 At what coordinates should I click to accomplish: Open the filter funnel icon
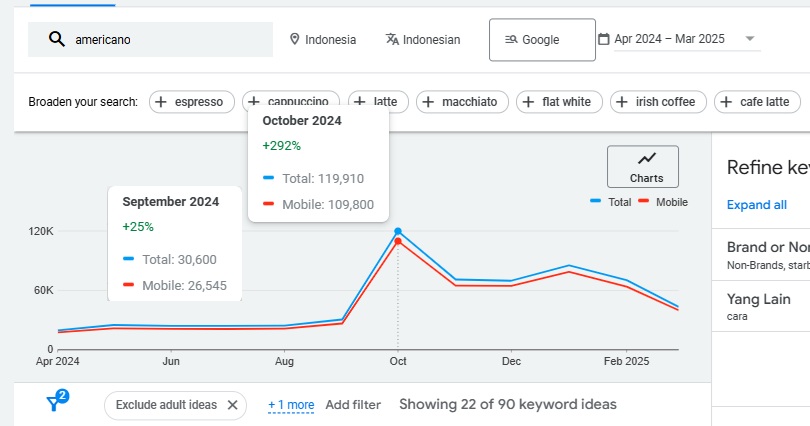point(57,402)
